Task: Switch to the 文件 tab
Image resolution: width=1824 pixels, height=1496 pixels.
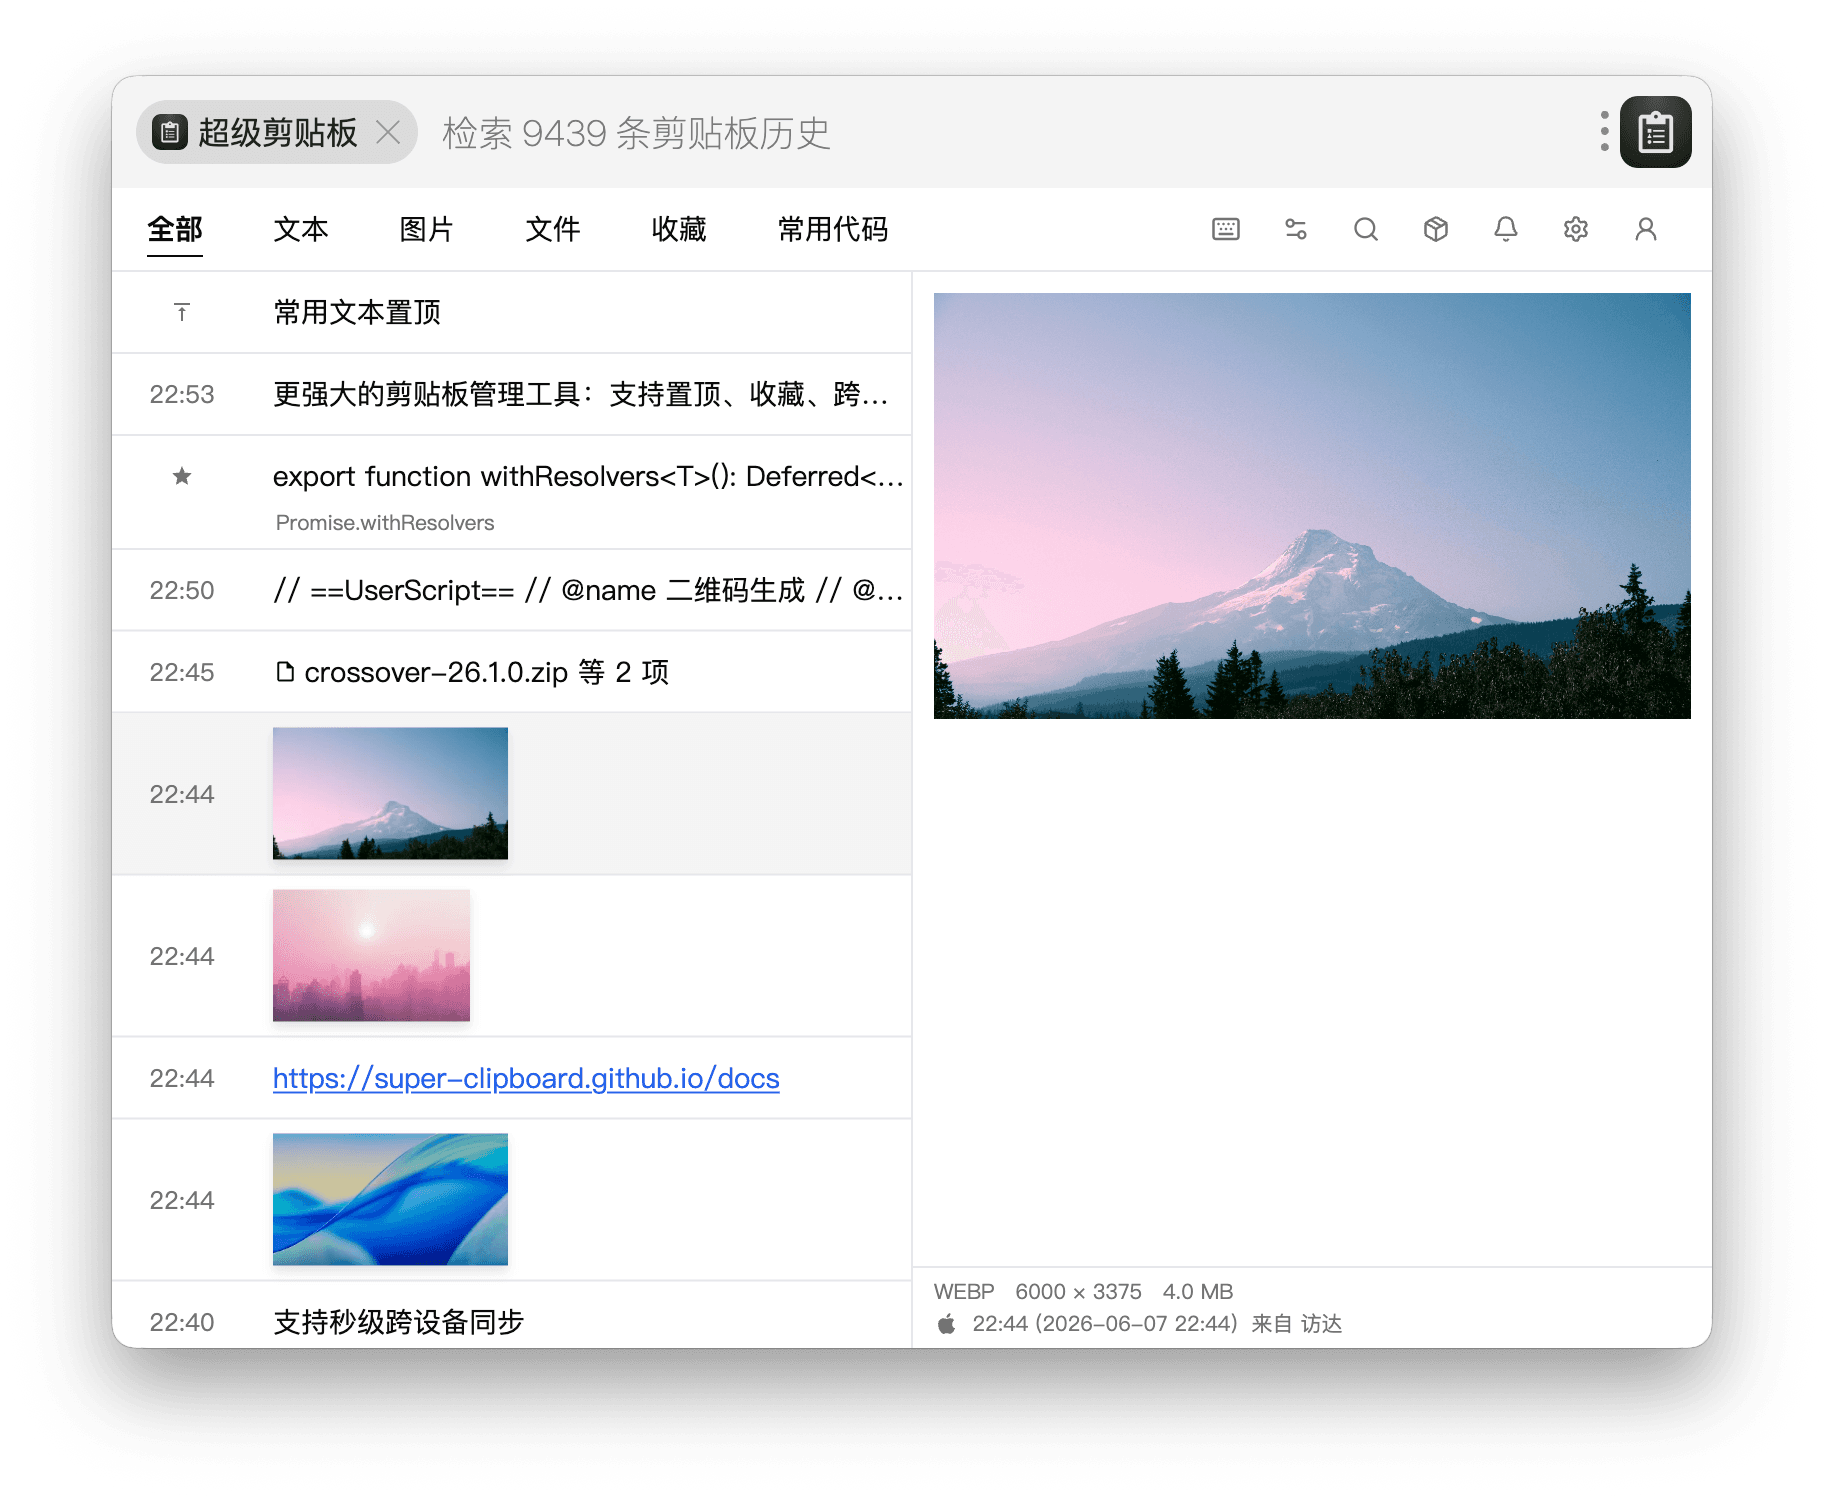Action: tap(552, 229)
